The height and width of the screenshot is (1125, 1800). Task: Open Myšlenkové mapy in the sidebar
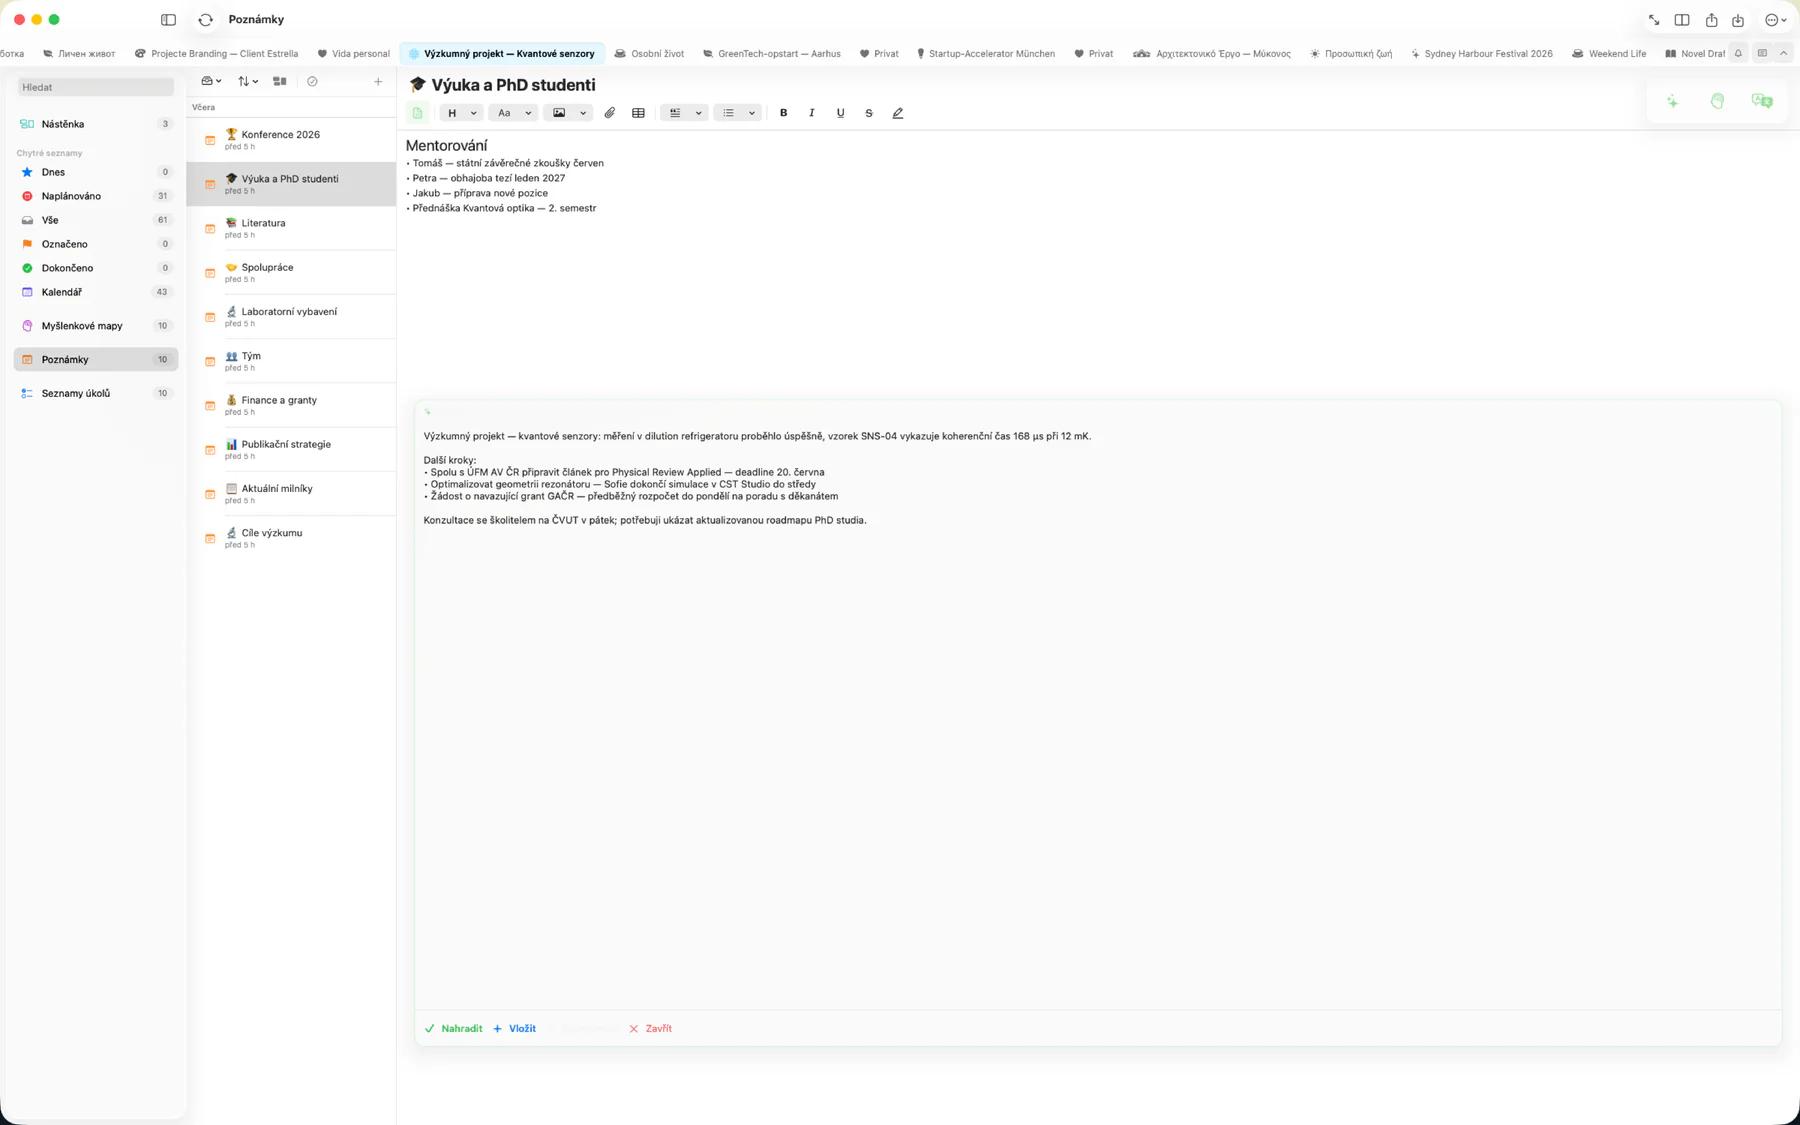point(96,326)
